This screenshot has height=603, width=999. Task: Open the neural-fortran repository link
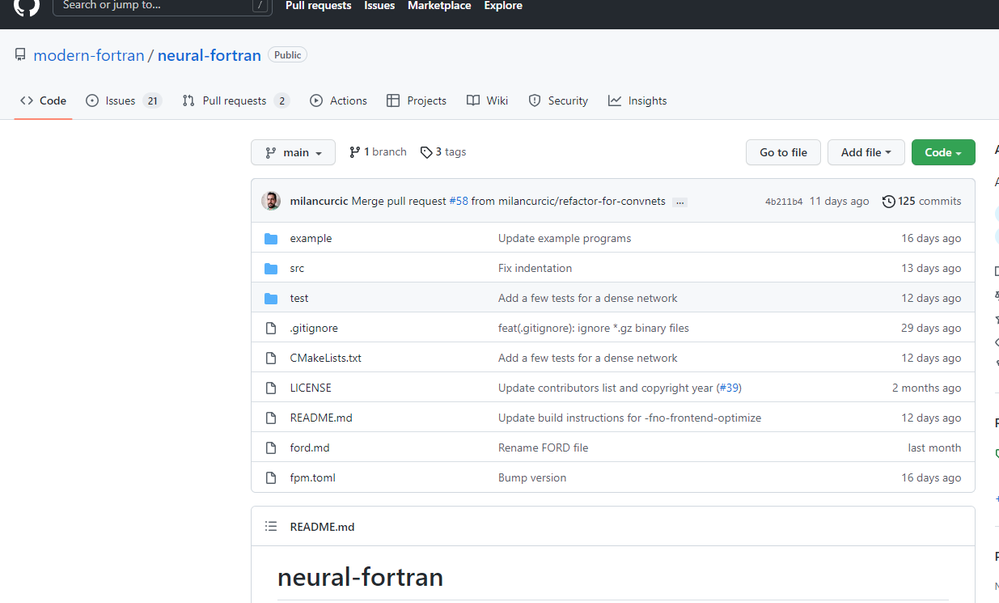(x=209, y=55)
